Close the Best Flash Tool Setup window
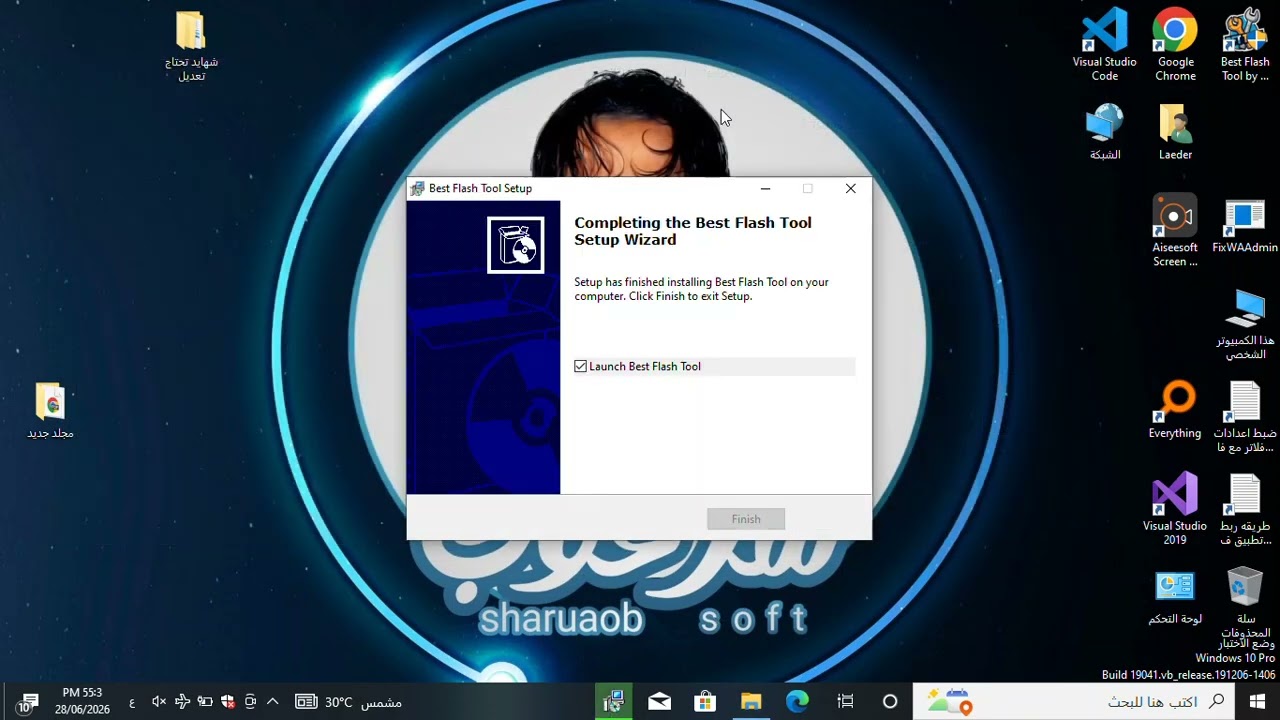1280x720 pixels. [850, 188]
